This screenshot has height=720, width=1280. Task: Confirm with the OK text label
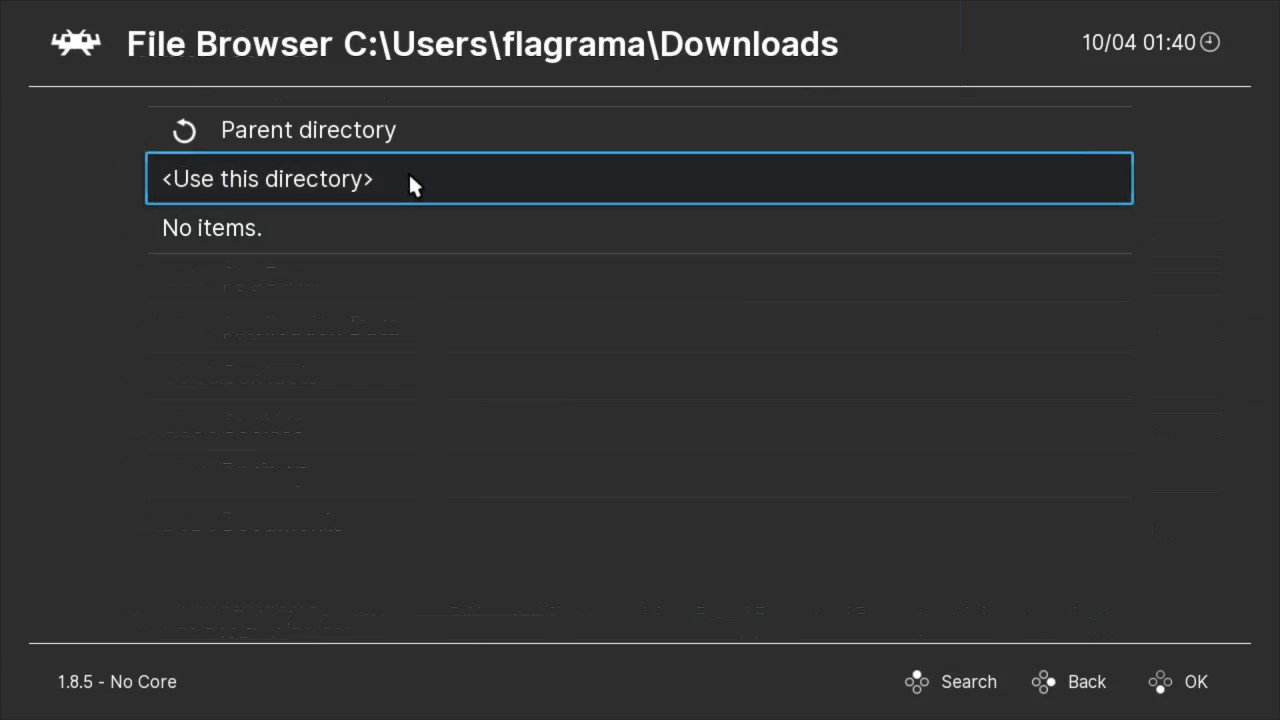1196,682
